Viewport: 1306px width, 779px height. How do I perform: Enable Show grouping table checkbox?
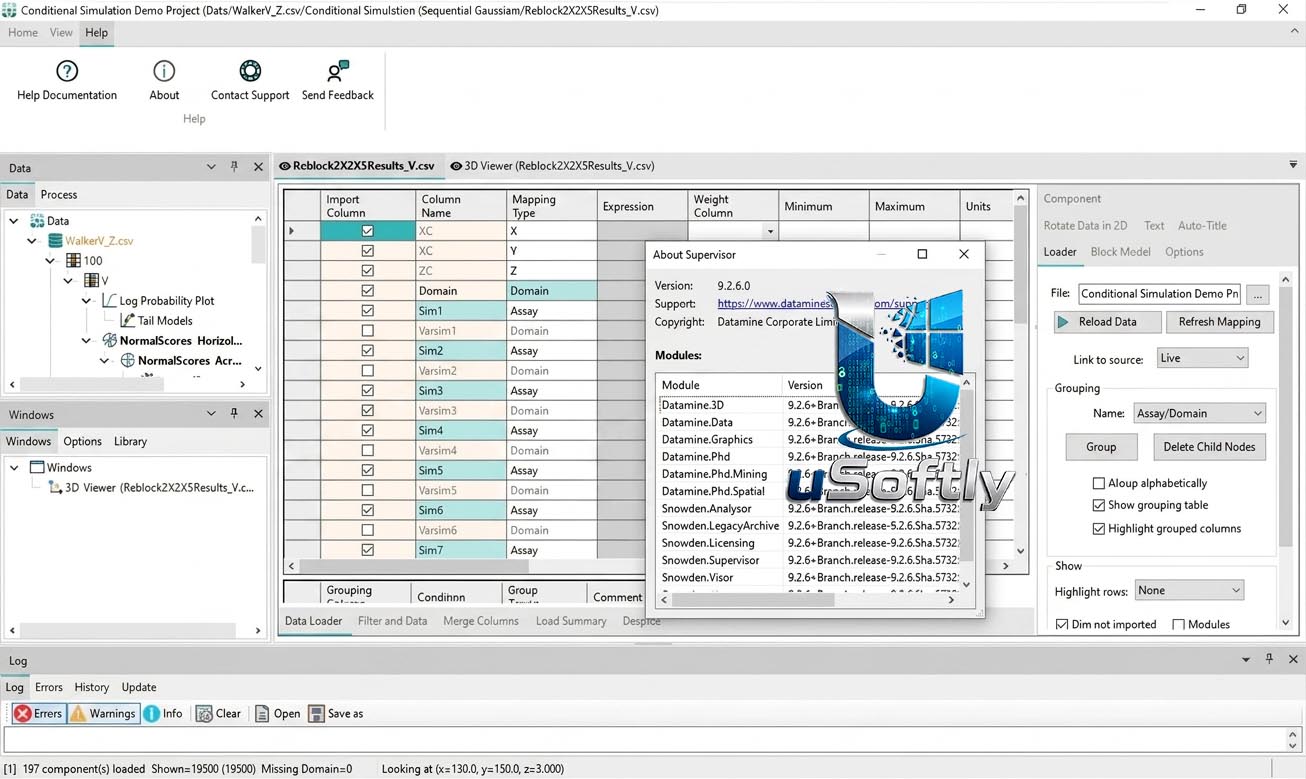(x=1099, y=505)
